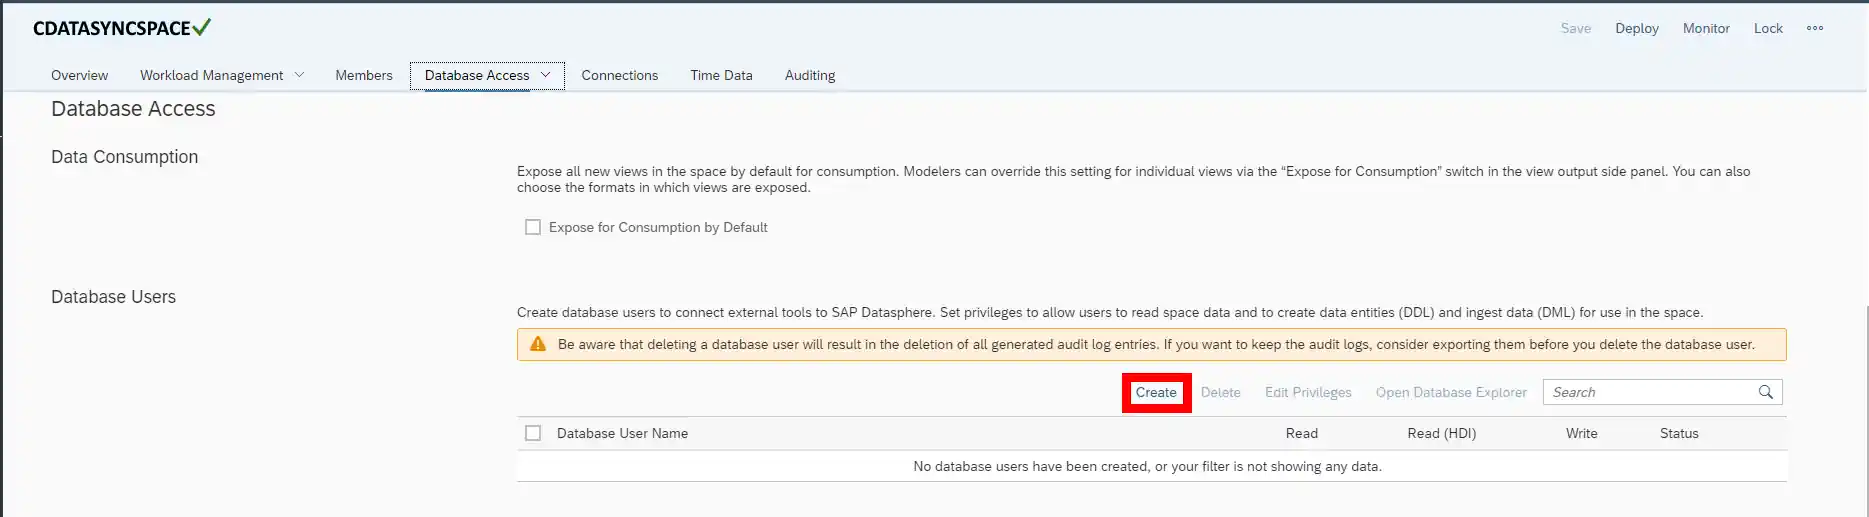Click the green deployed checkmark icon
The image size is (1869, 517).
coord(202,28)
